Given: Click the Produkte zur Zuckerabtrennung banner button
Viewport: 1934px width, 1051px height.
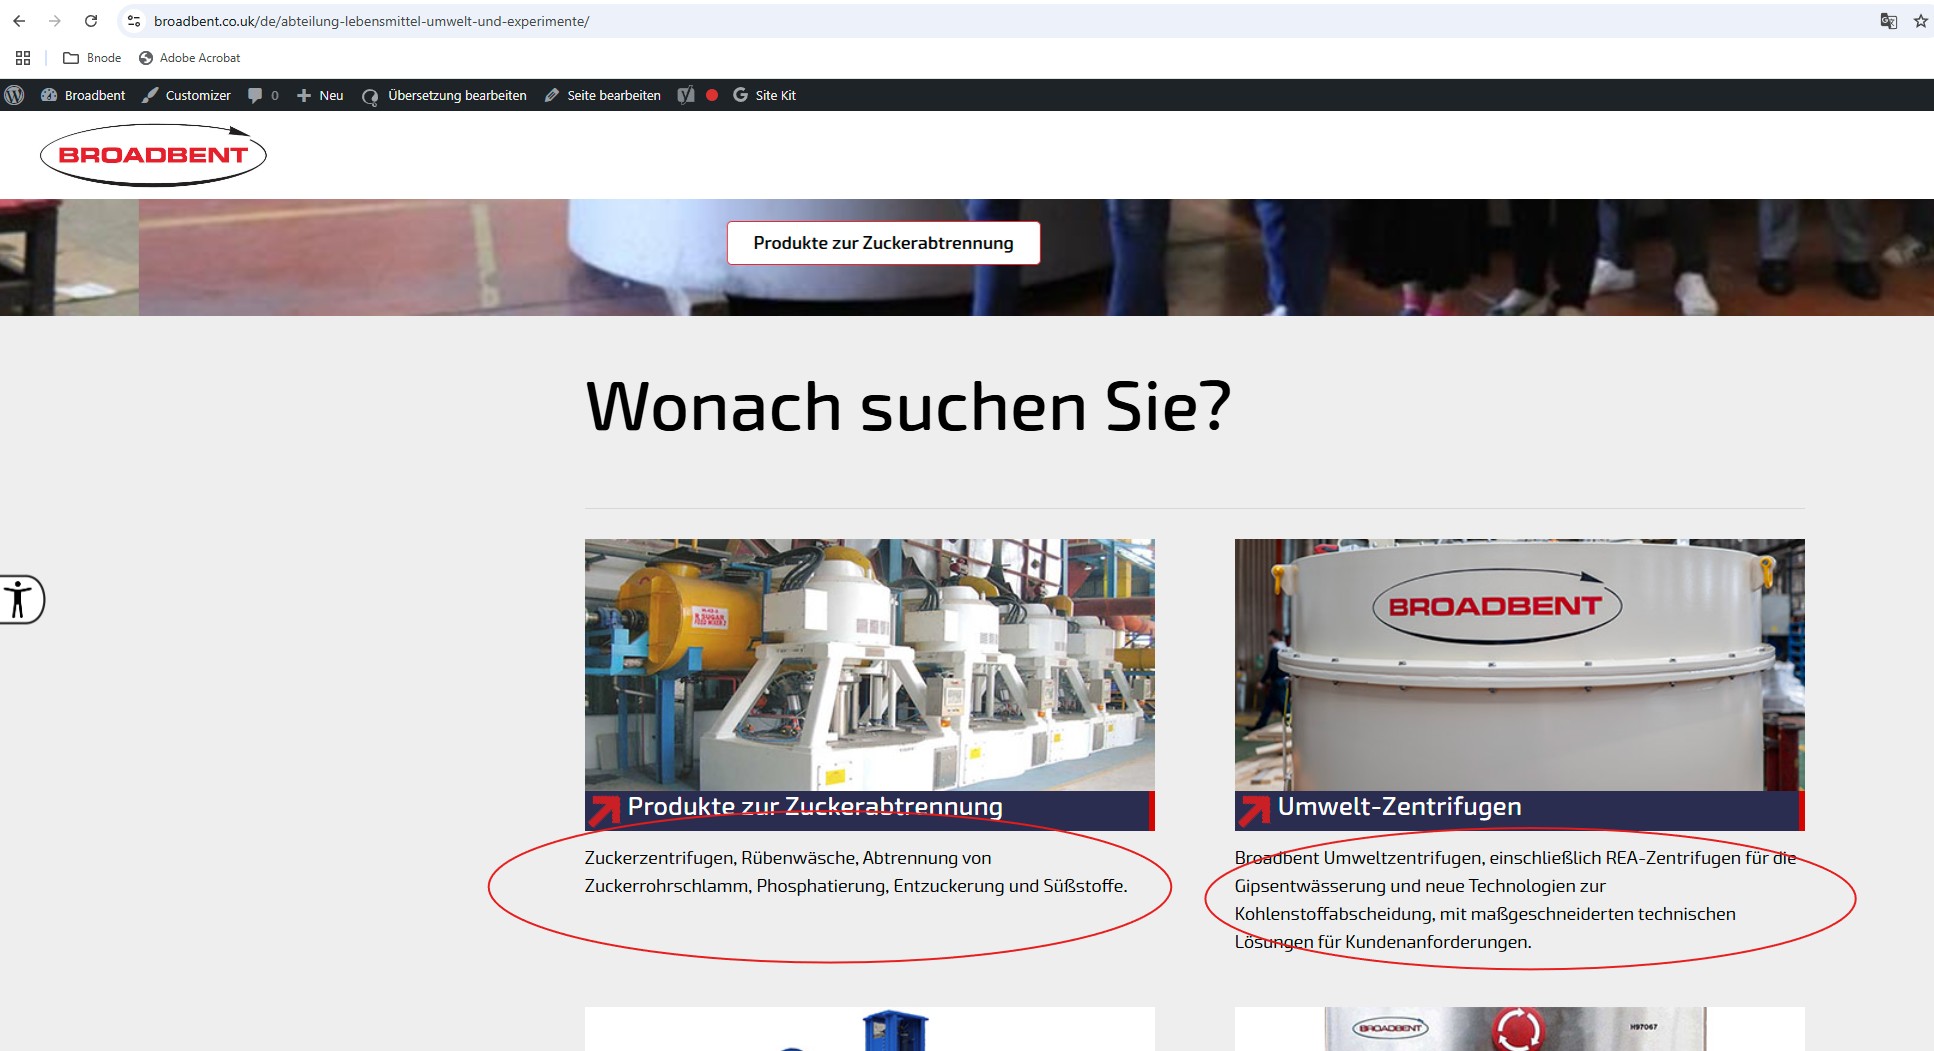Looking at the screenshot, I should [883, 243].
